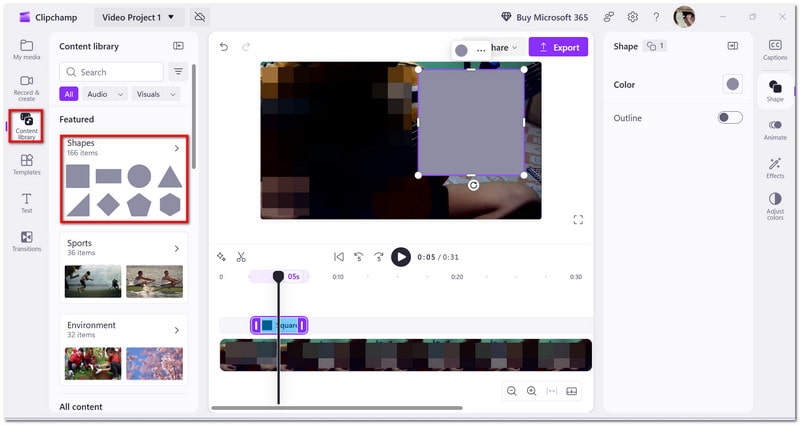Toggle the Outline switch
800x425 pixels.
click(730, 118)
